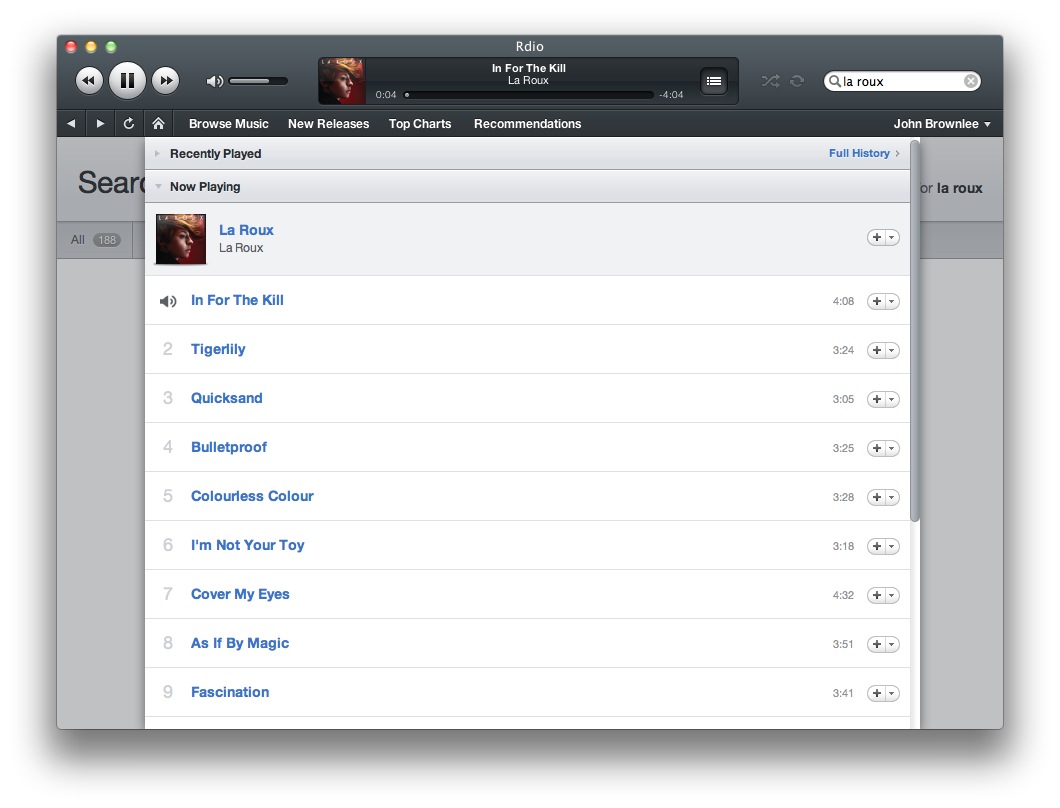The image size is (1060, 808).
Task: Go to the home page
Action: 158,124
